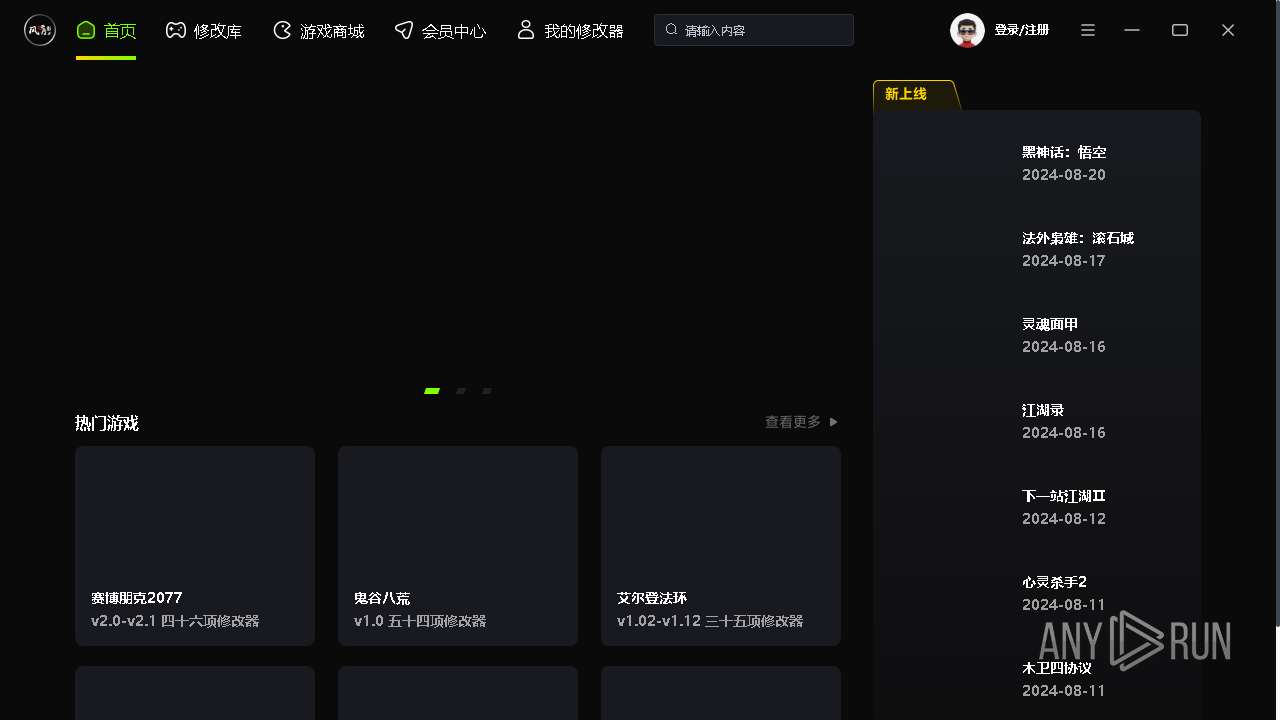Select the third carousel indicator dot
The image size is (1280, 720).
[x=487, y=391]
